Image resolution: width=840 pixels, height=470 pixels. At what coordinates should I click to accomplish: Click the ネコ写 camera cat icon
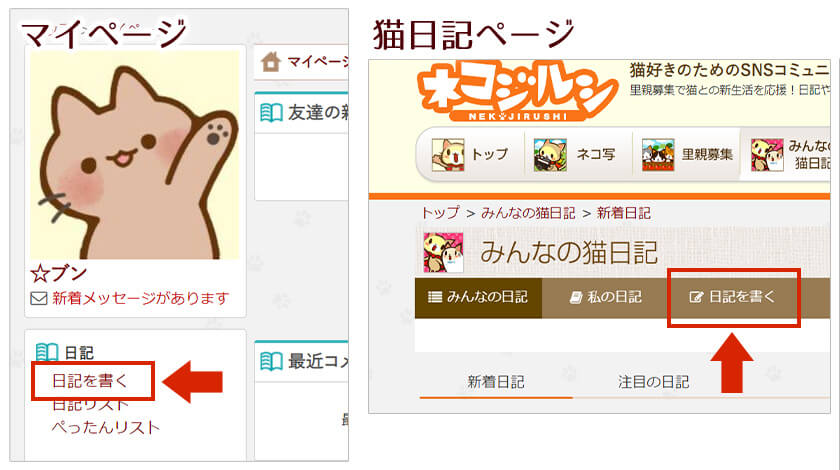coord(550,154)
